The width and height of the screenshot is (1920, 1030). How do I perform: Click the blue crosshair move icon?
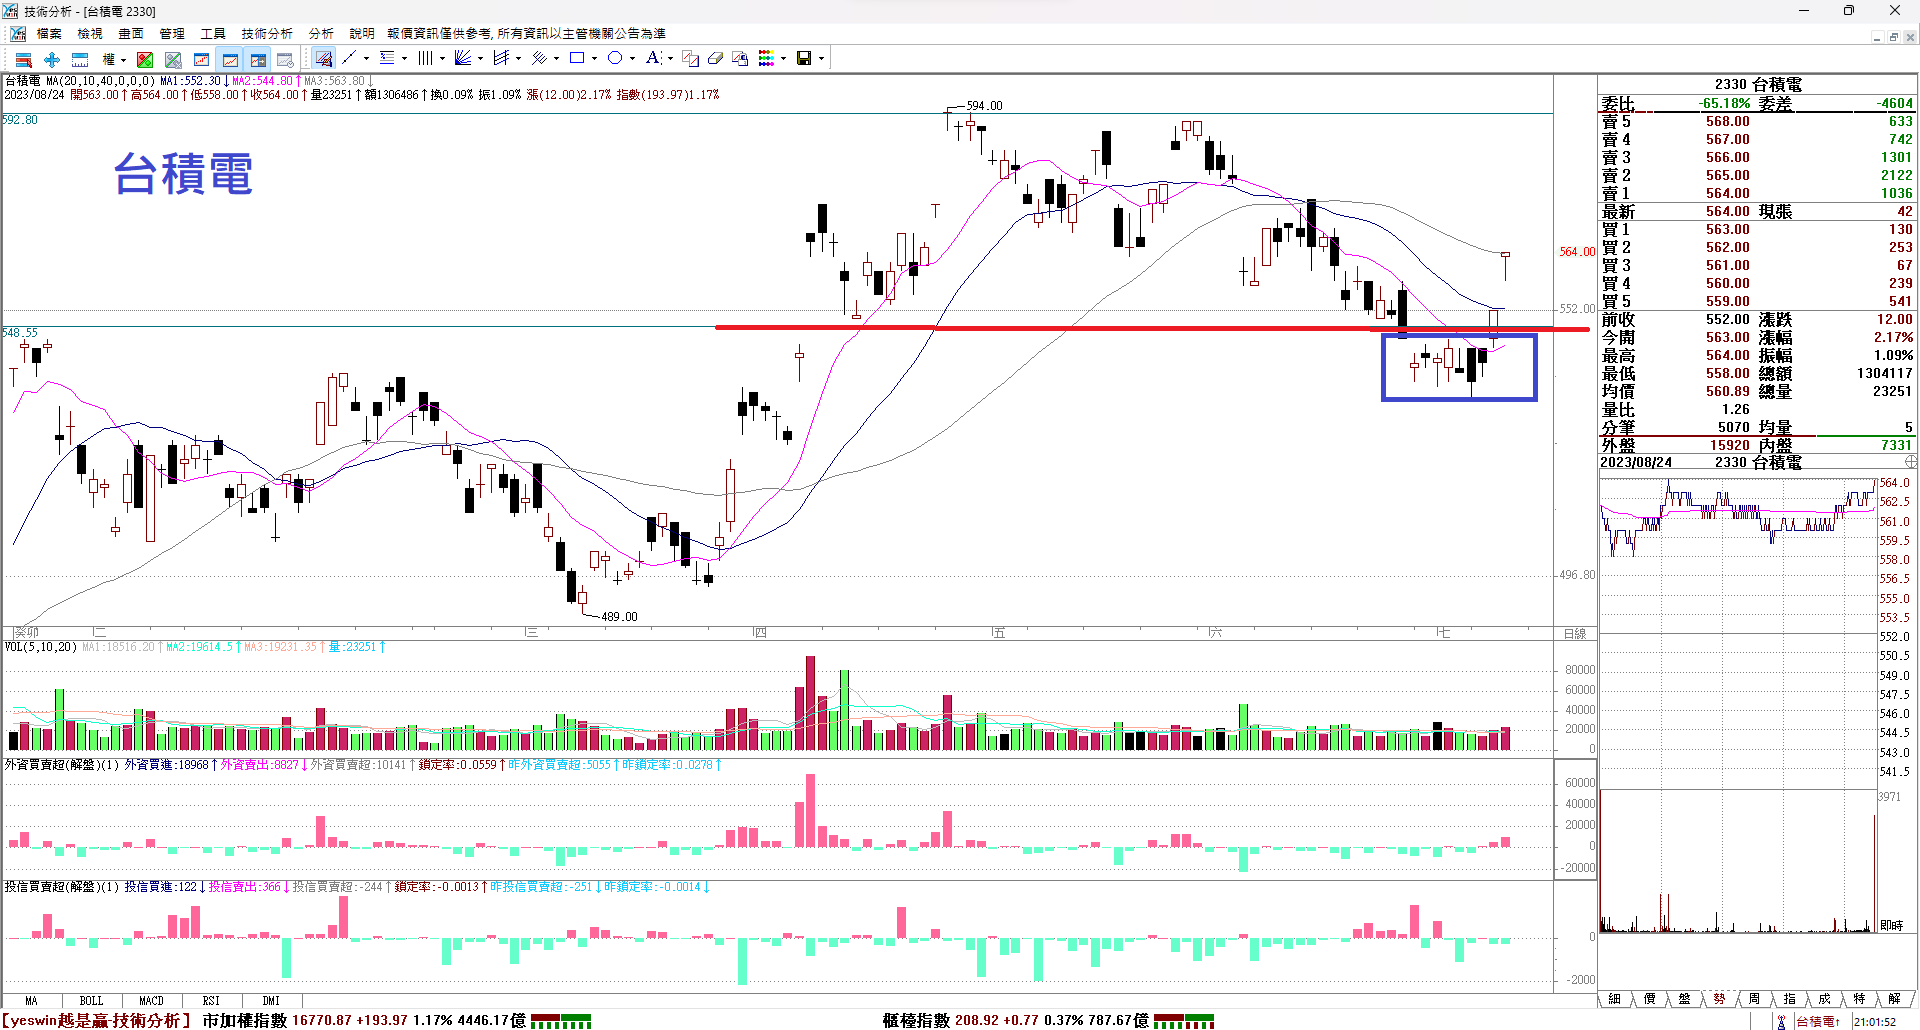[x=52, y=59]
